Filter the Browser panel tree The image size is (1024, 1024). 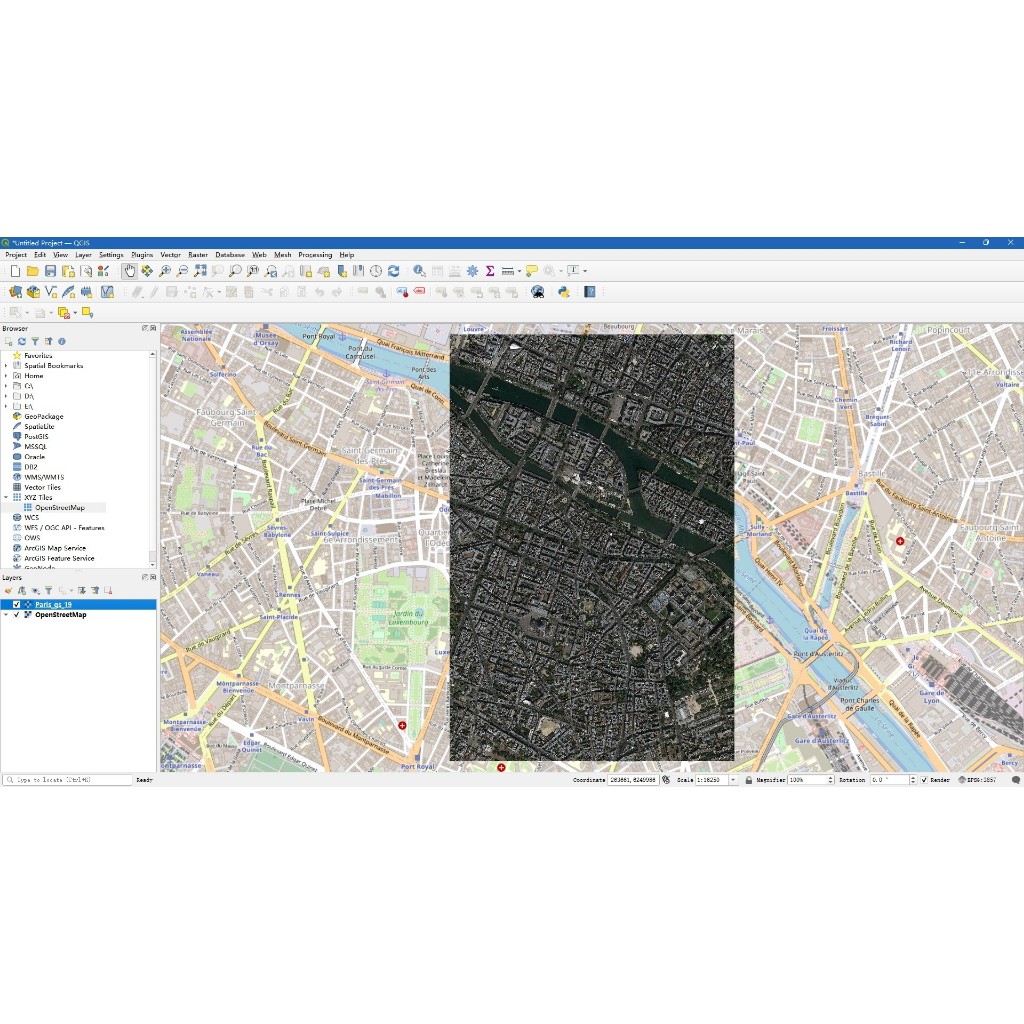35,342
